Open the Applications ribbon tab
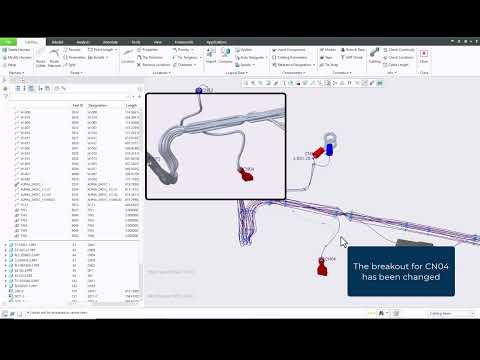480x360 pixels. tap(216, 42)
